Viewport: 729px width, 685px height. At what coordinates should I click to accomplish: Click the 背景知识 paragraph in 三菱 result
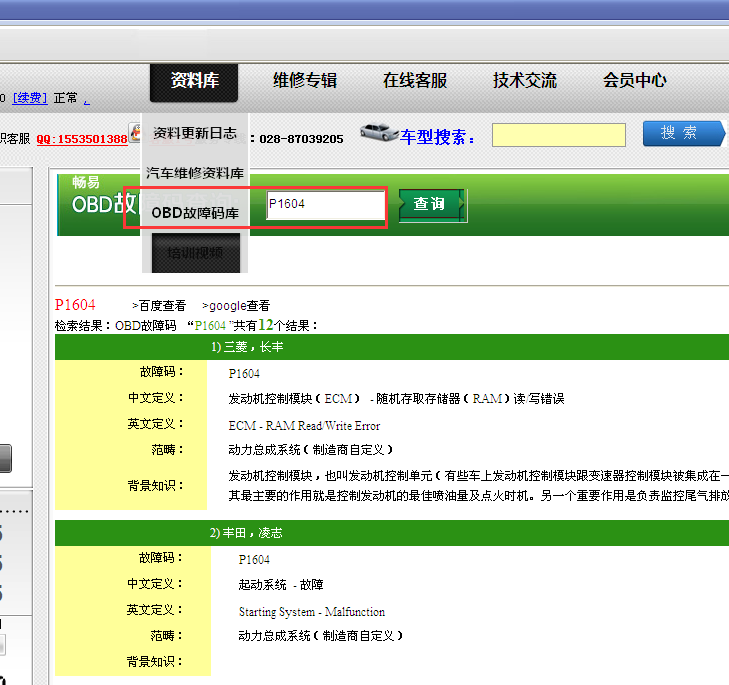pyautogui.click(x=478, y=485)
